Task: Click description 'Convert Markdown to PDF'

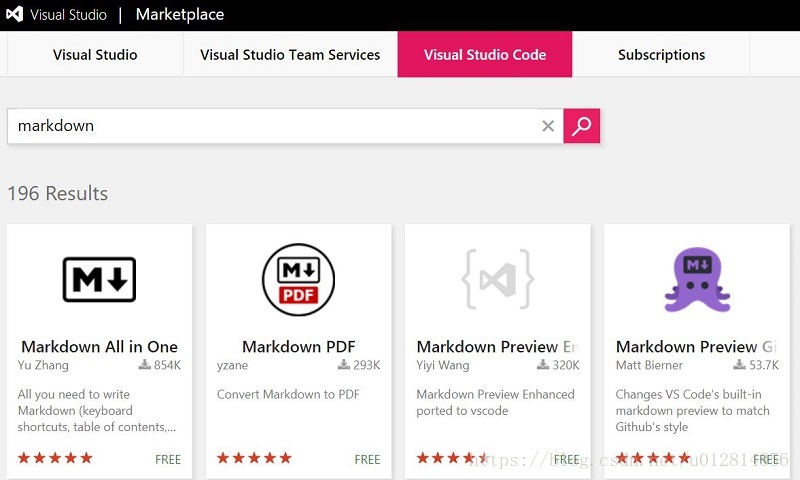Action: tap(288, 394)
